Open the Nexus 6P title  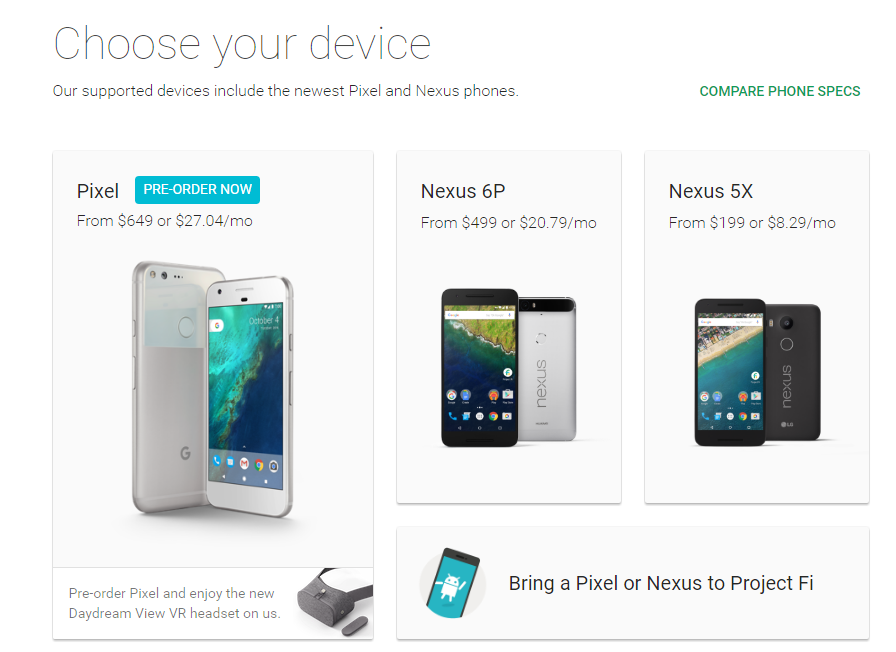(x=463, y=191)
